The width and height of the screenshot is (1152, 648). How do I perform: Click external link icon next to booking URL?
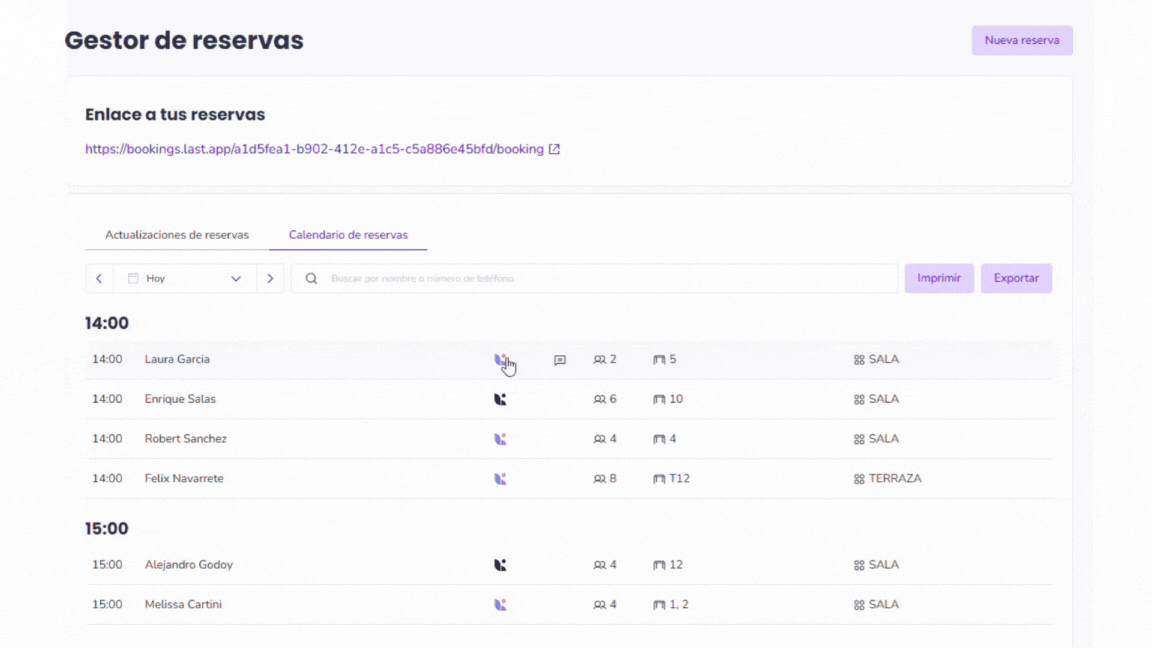pyautogui.click(x=555, y=150)
